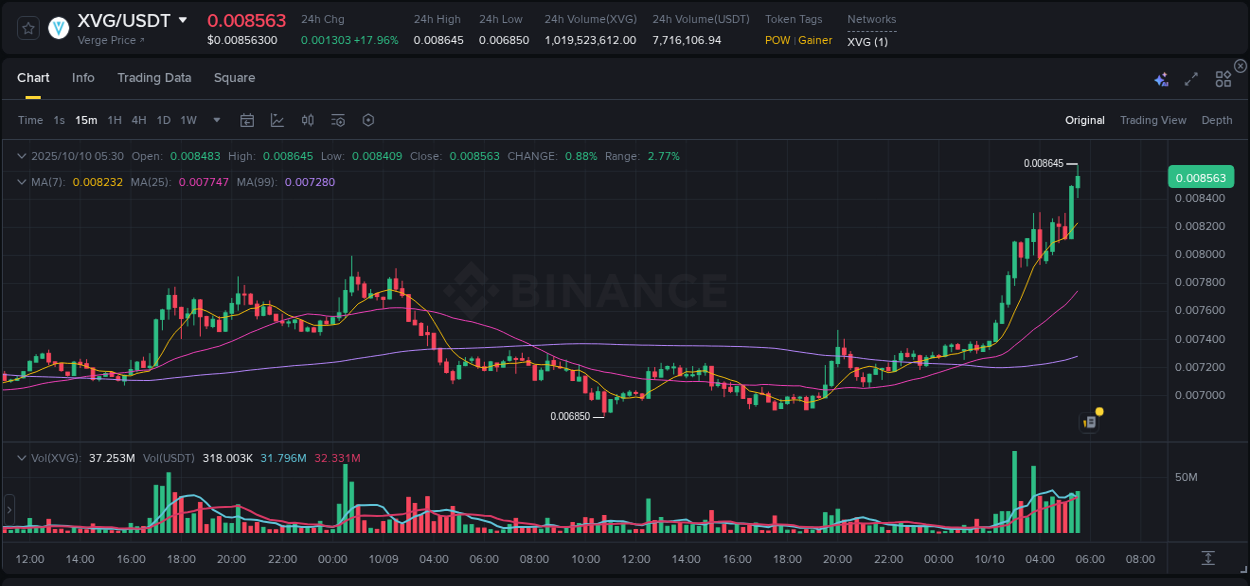
Task: Select the 1H timeframe
Action: point(114,119)
